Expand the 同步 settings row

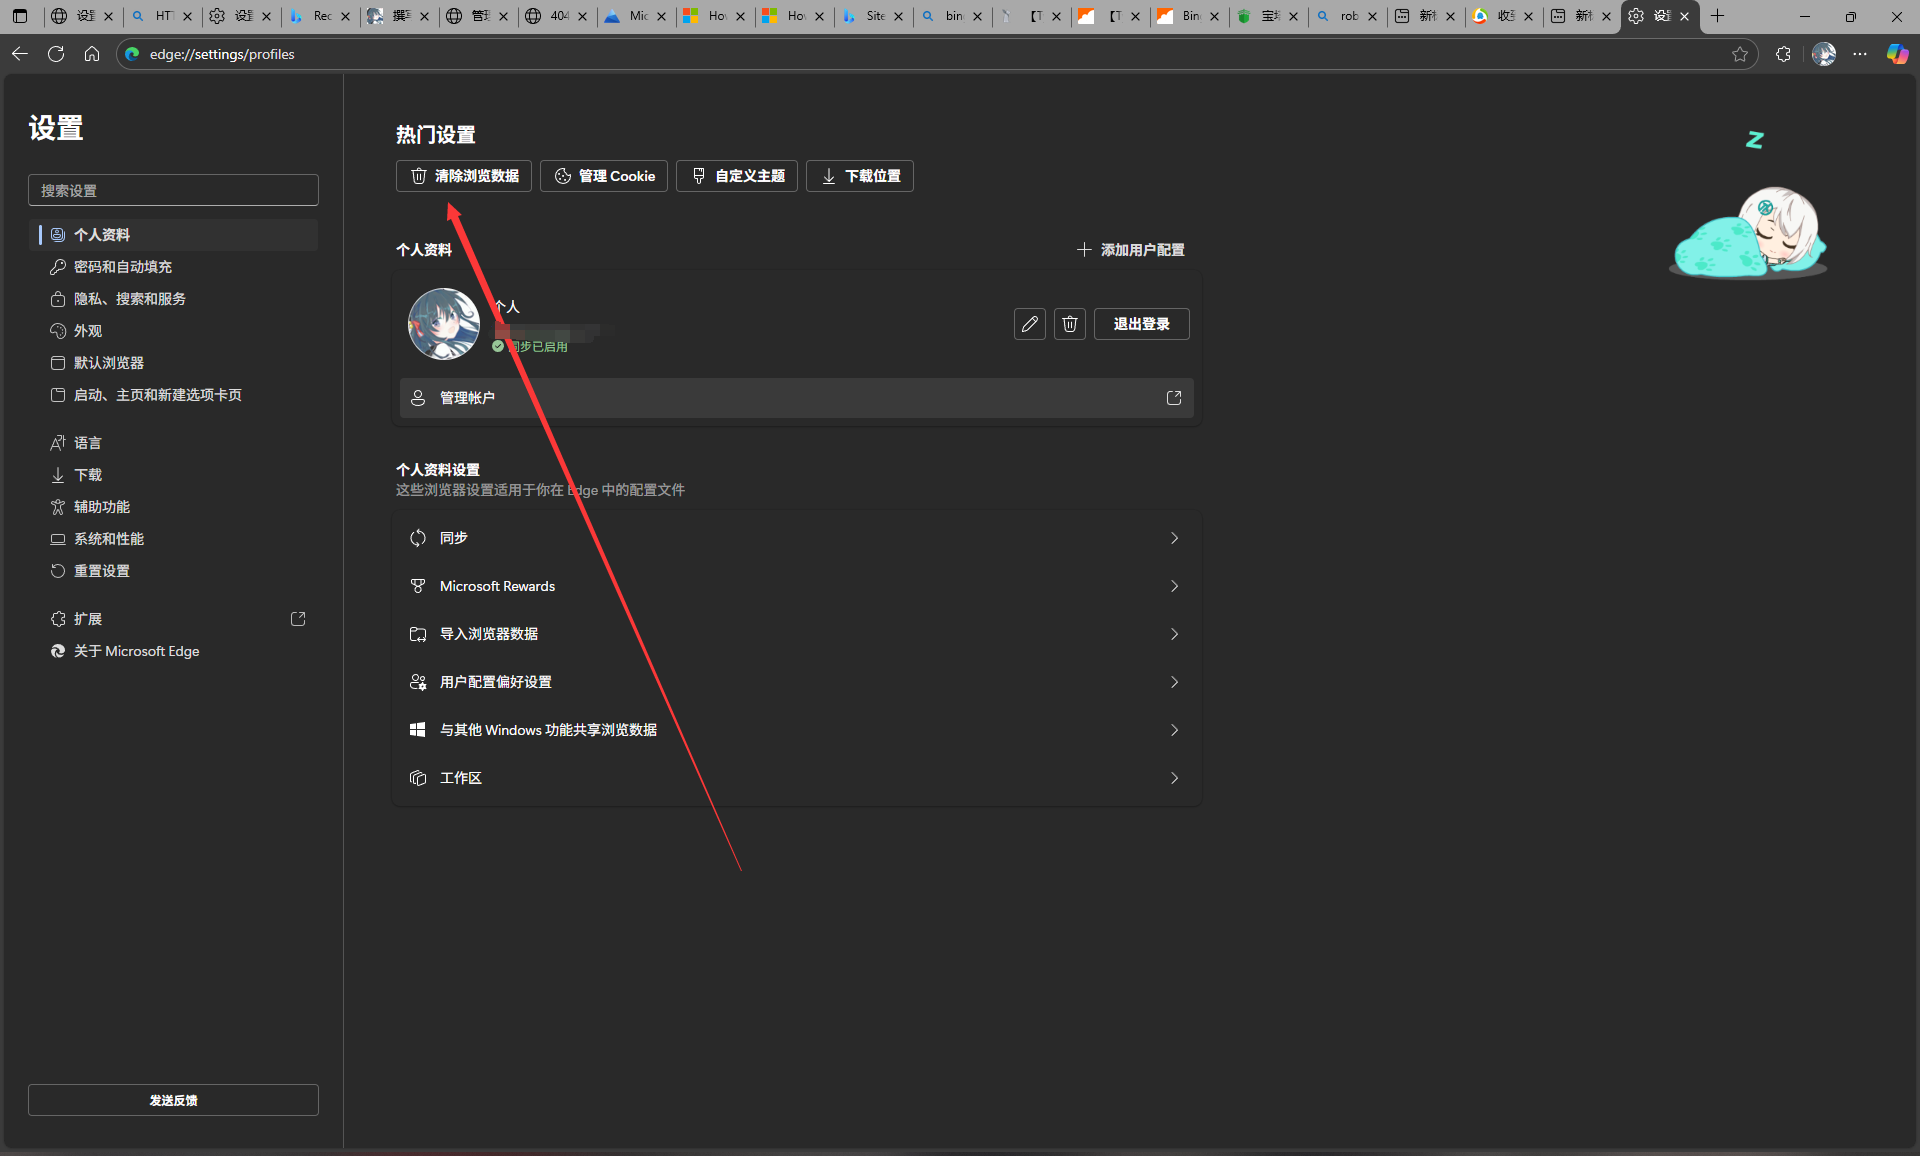pos(796,538)
